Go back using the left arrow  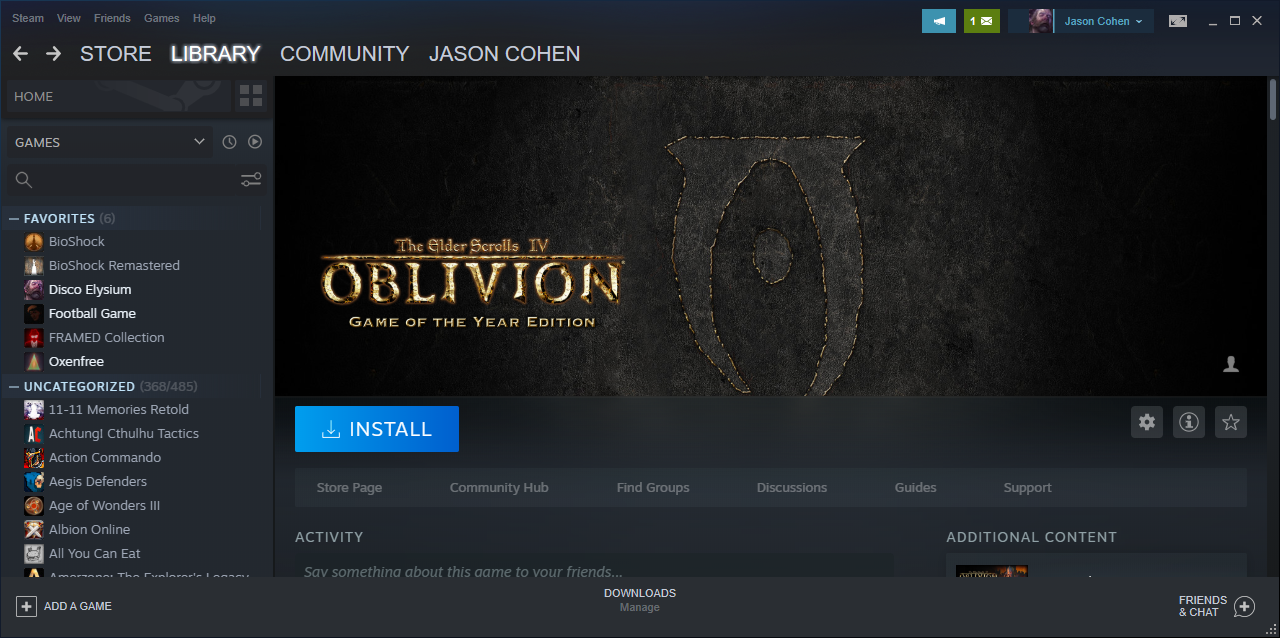(20, 54)
